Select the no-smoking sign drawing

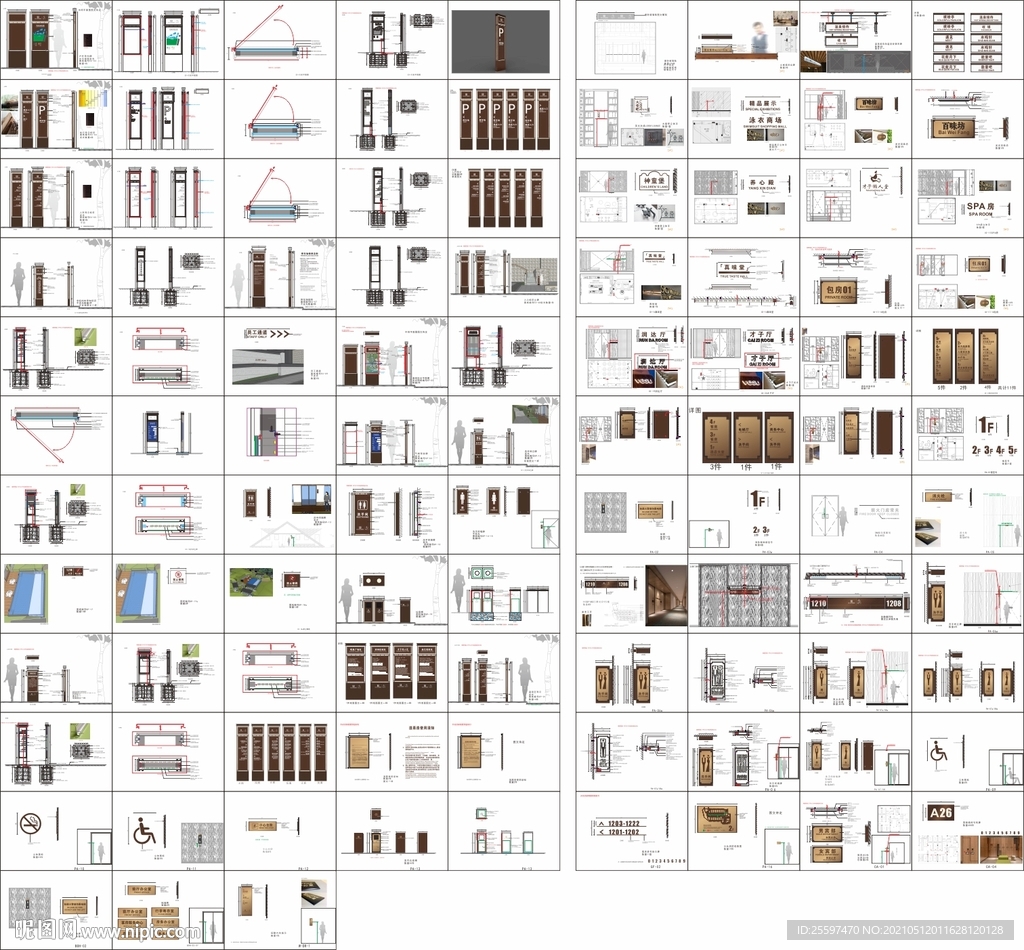(x=56, y=831)
